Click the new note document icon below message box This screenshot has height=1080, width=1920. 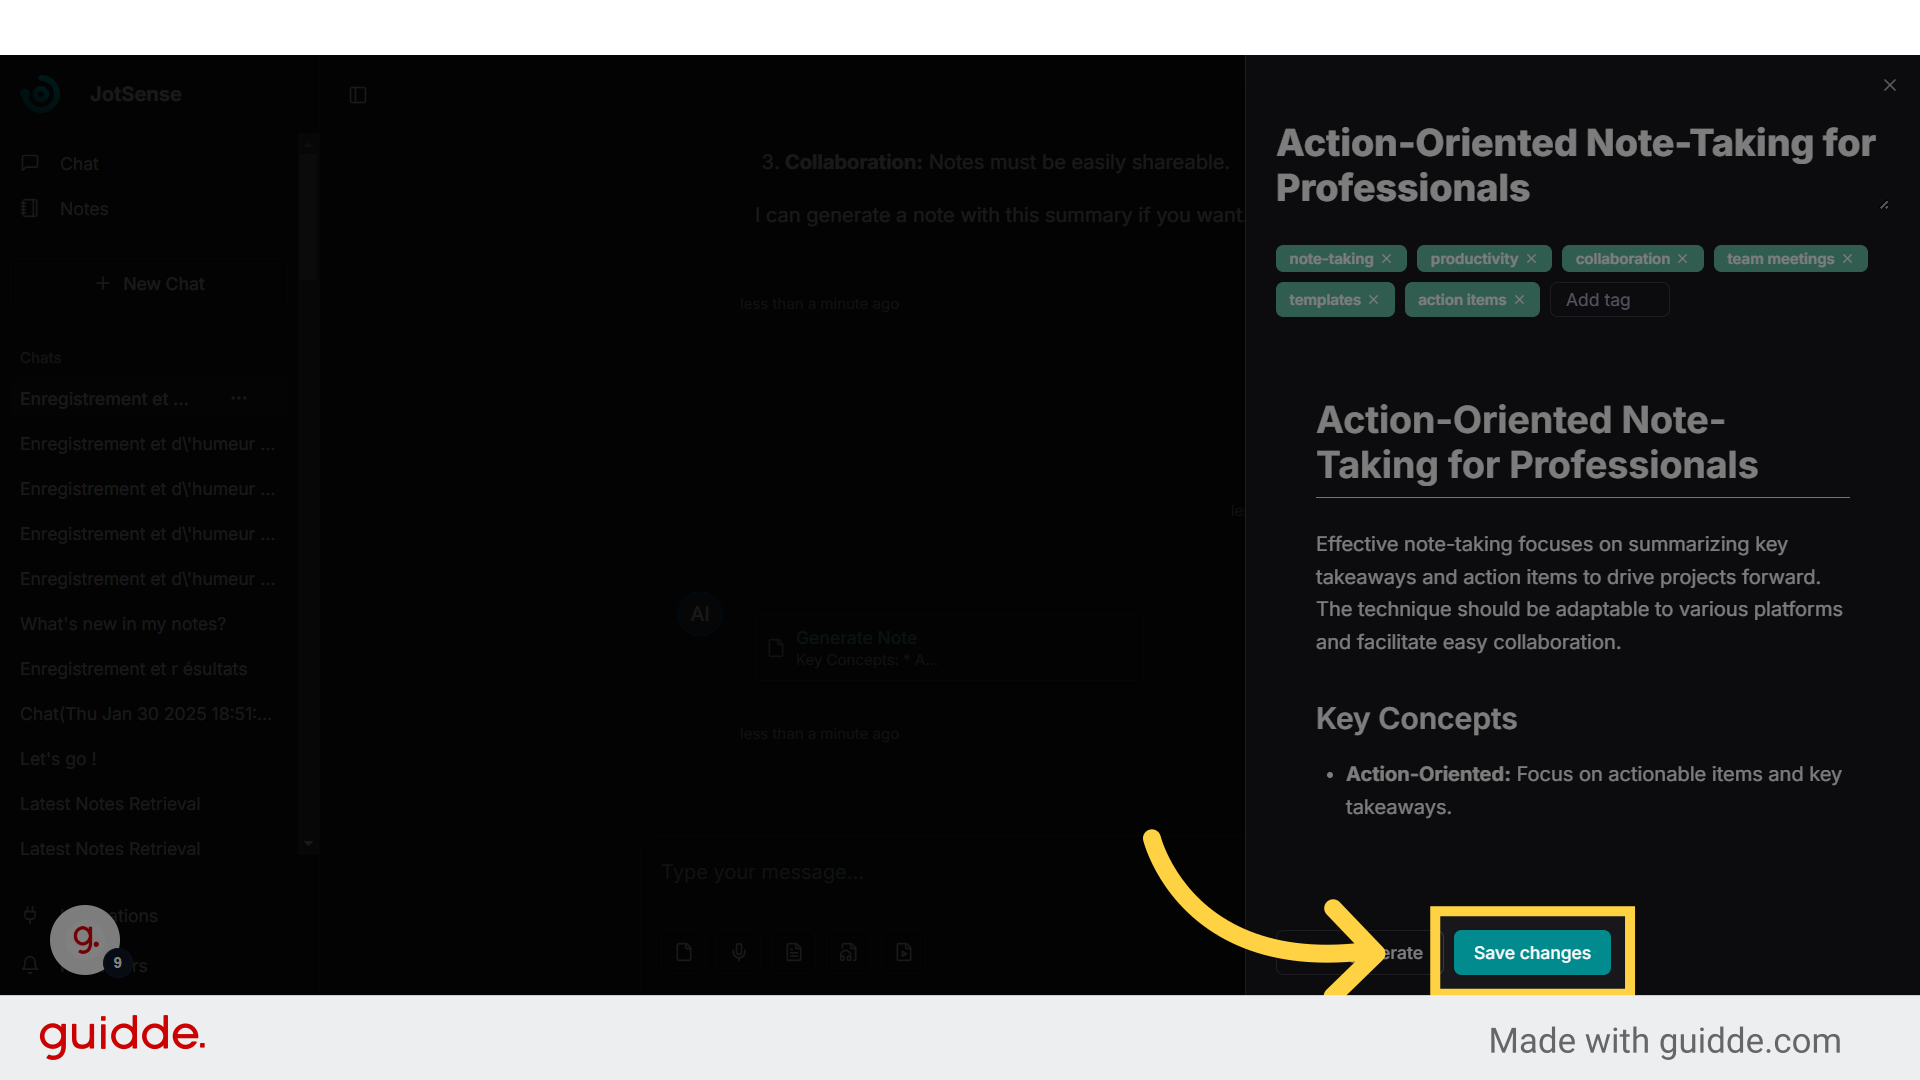point(684,952)
